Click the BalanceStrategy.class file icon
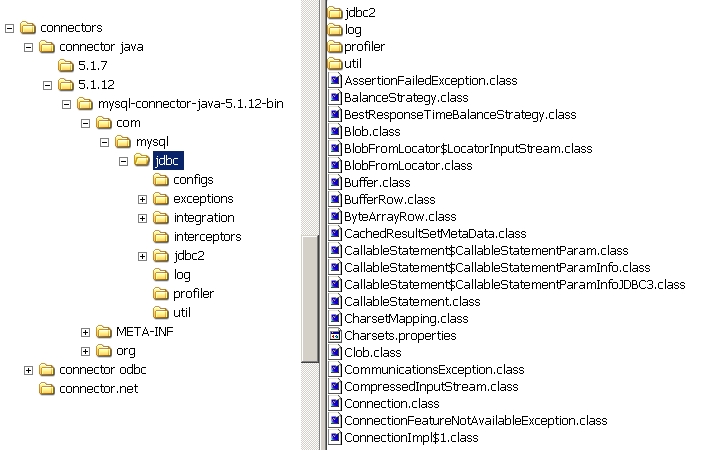 (335, 98)
